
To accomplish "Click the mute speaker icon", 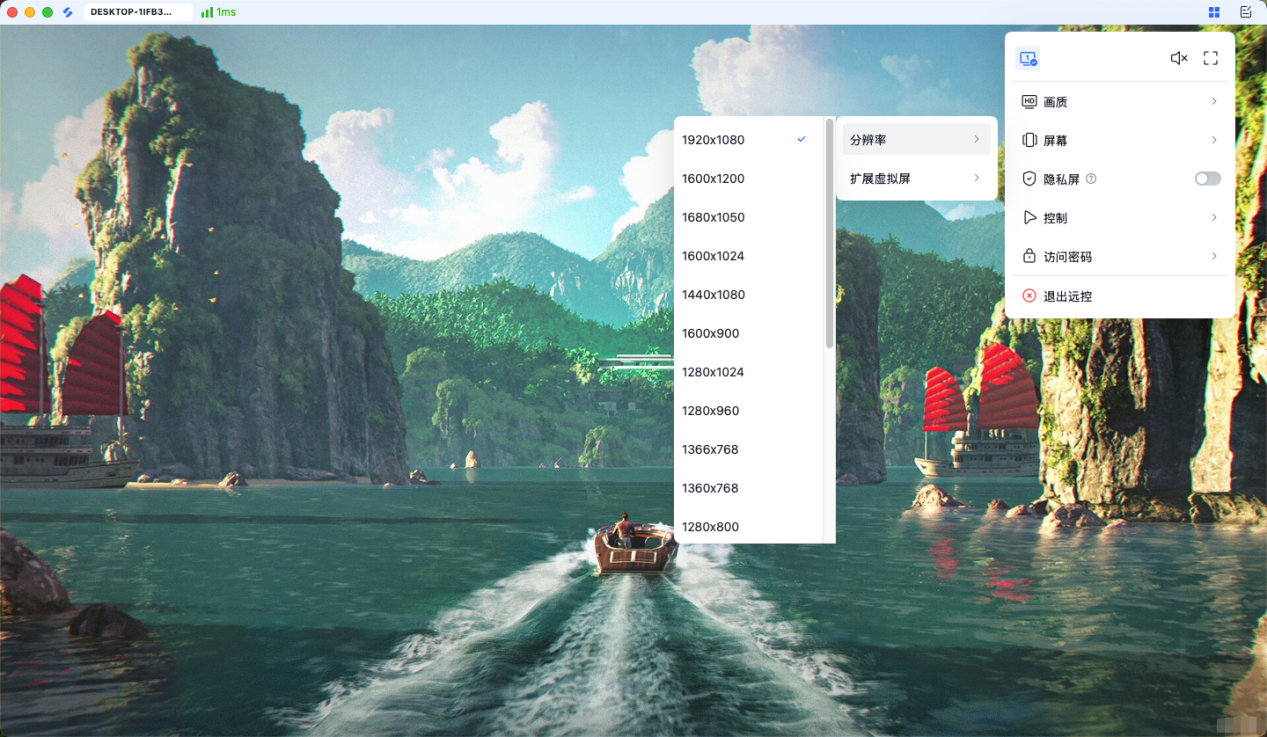I will click(x=1179, y=58).
